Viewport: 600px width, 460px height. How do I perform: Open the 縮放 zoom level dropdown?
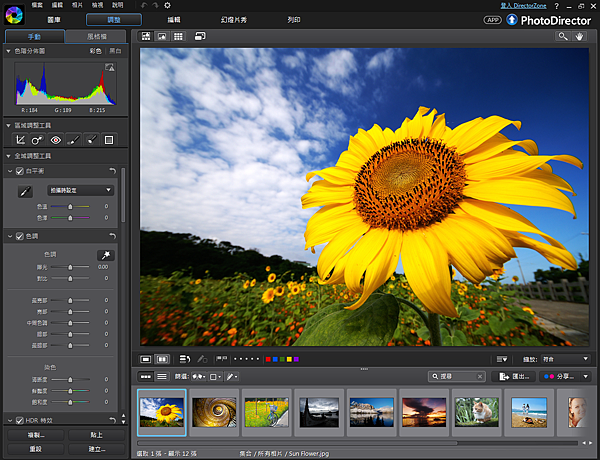tap(564, 359)
